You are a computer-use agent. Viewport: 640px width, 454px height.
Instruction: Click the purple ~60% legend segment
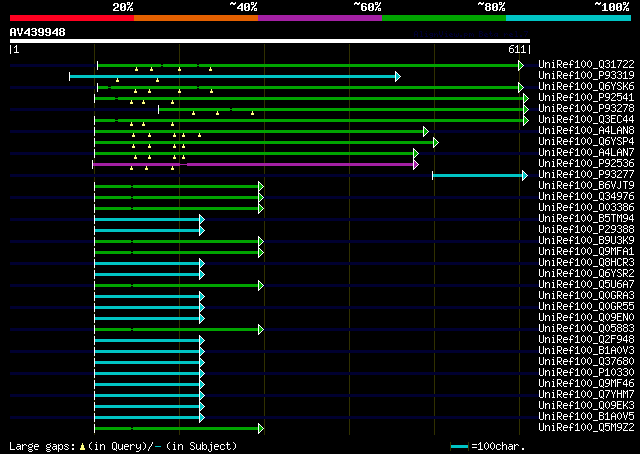click(320, 18)
